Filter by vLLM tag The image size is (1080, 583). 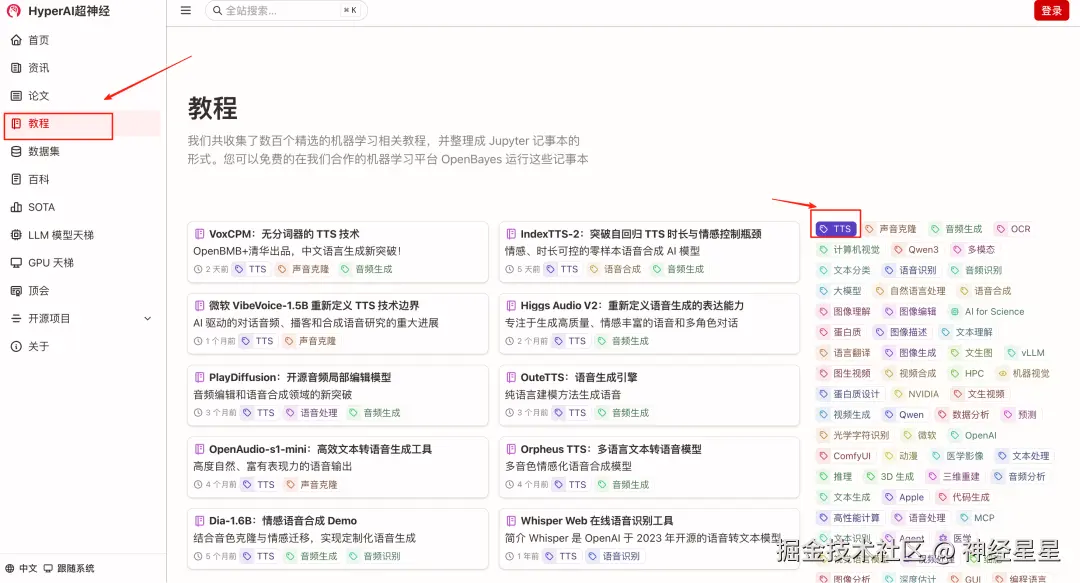(1026, 353)
